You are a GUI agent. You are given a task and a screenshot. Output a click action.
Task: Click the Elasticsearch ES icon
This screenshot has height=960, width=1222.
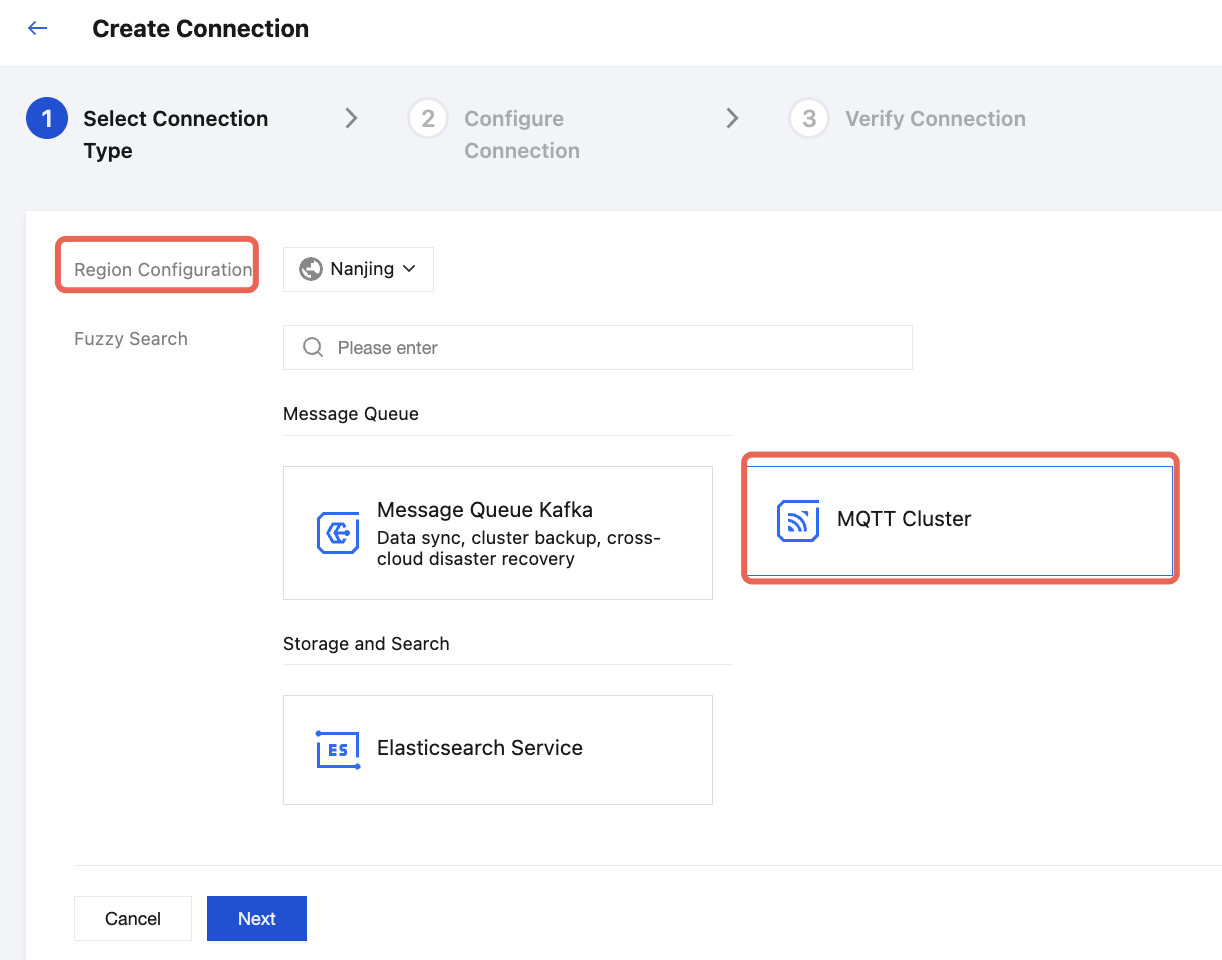tap(337, 749)
